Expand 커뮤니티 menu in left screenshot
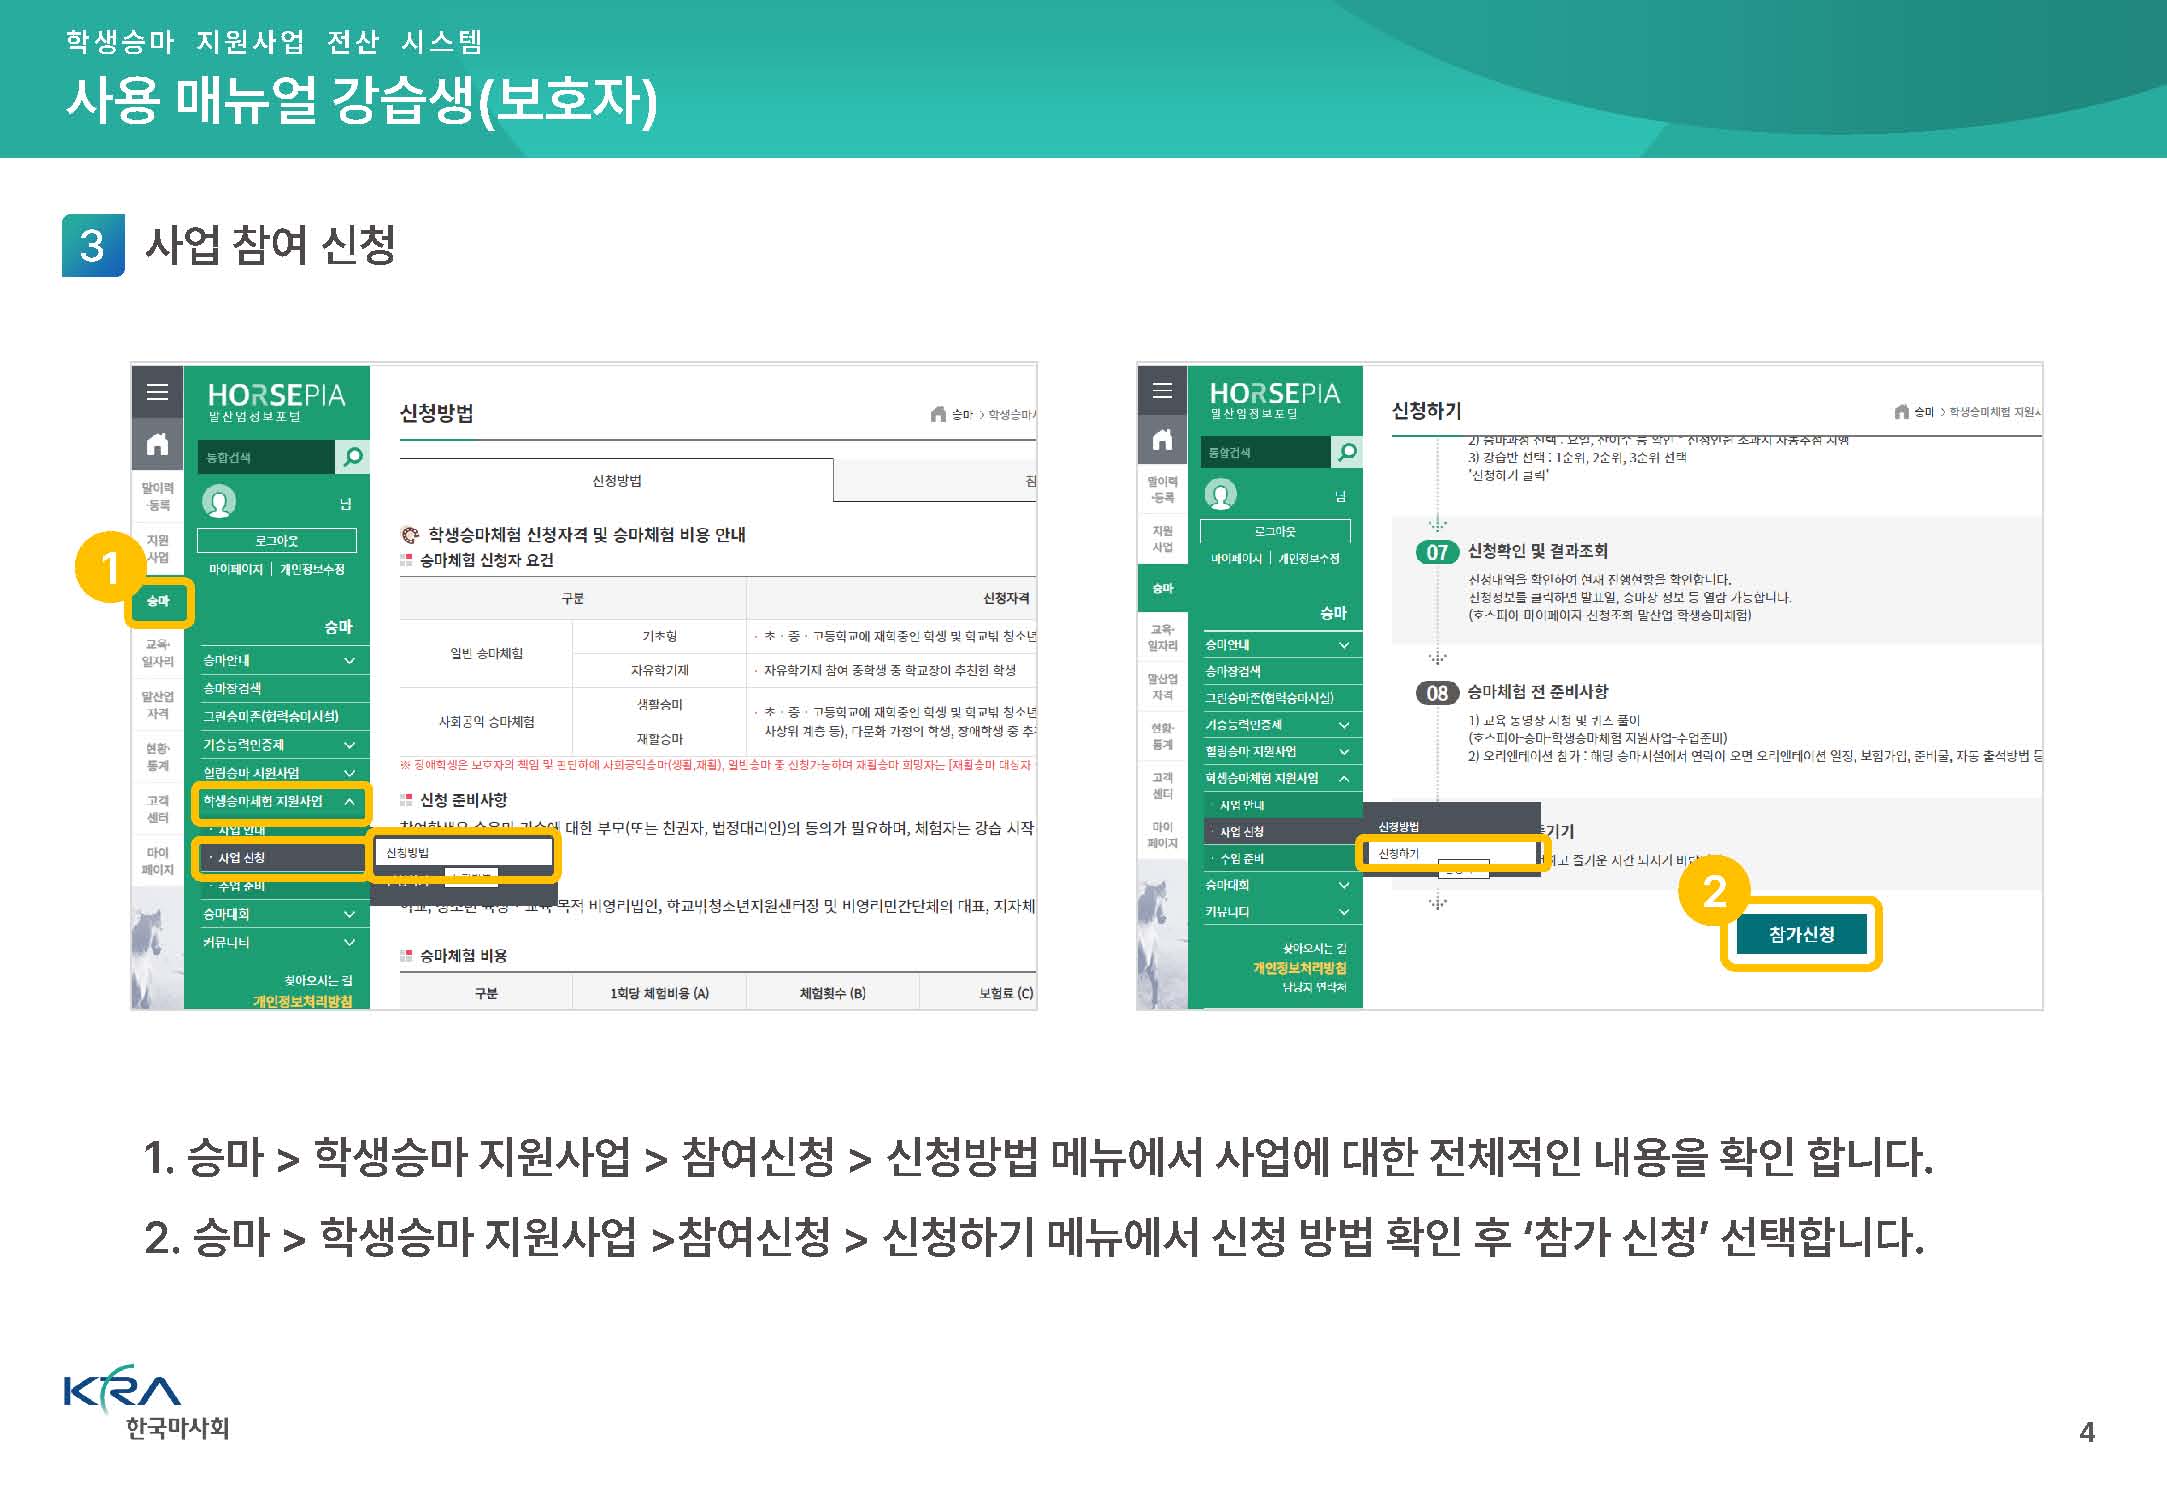This screenshot has height=1501, width=2167. click(x=276, y=942)
